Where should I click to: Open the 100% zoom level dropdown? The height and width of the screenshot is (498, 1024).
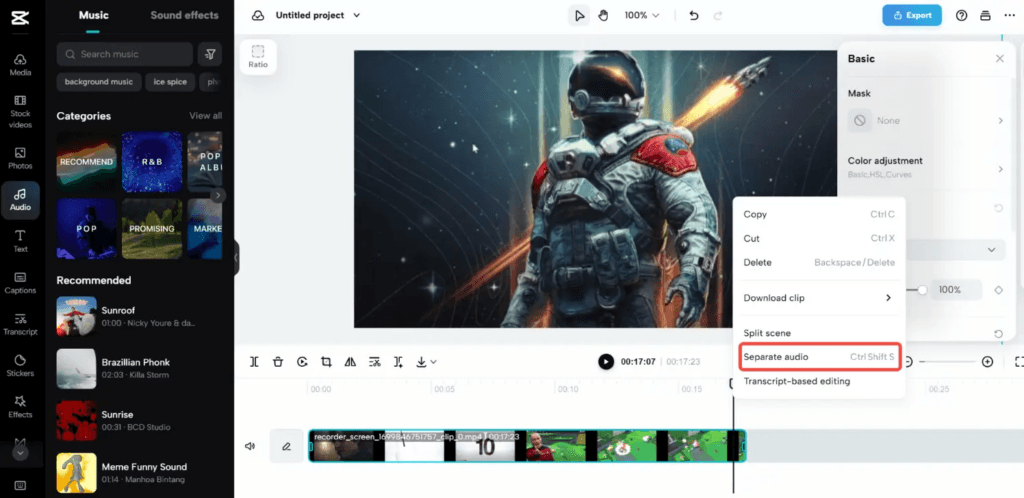click(642, 15)
